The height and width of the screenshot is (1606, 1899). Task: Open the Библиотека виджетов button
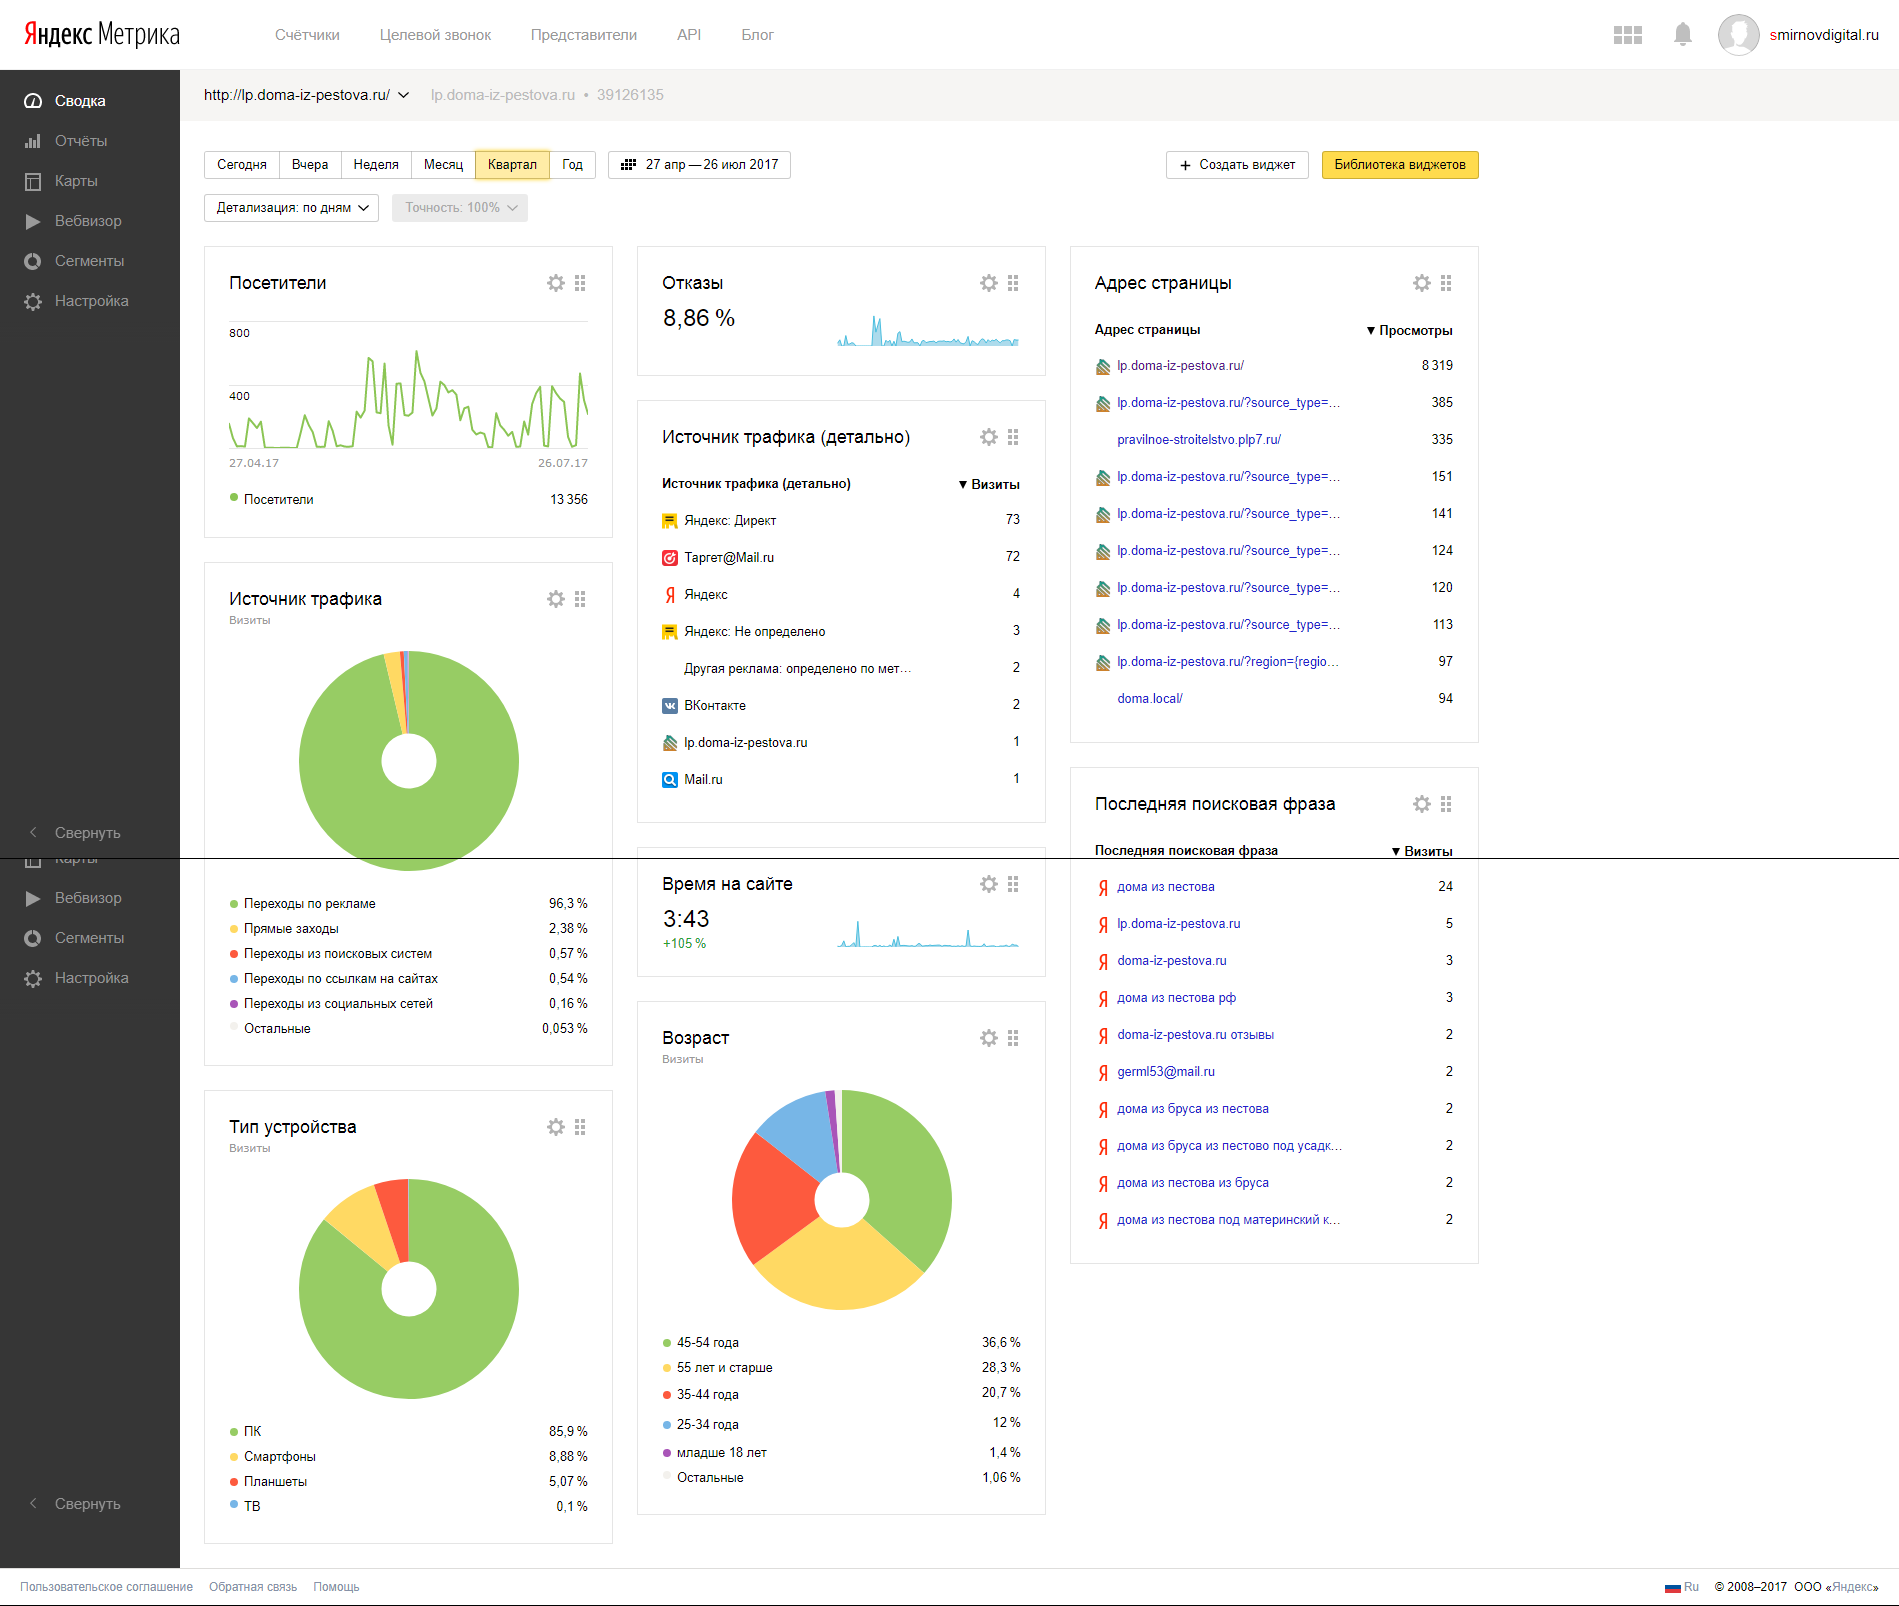[1400, 165]
